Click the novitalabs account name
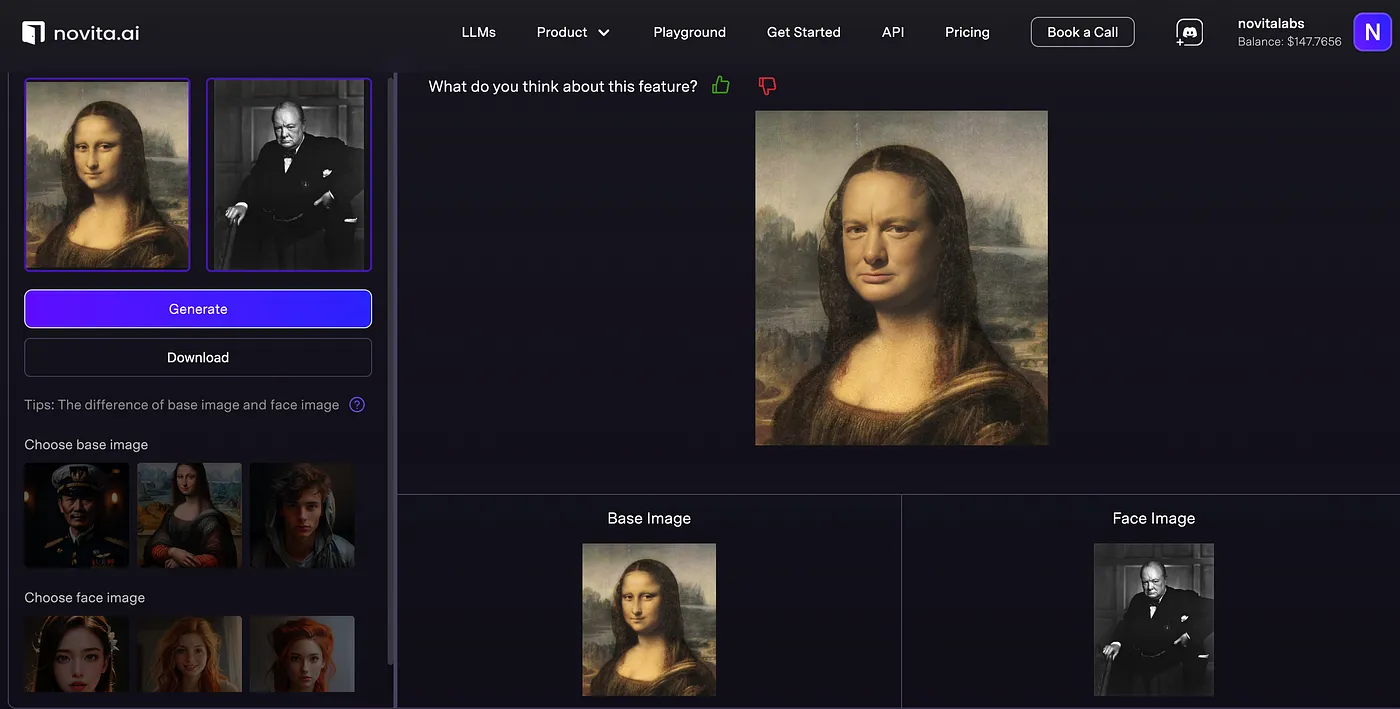This screenshot has height=709, width=1400. pyautogui.click(x=1271, y=23)
